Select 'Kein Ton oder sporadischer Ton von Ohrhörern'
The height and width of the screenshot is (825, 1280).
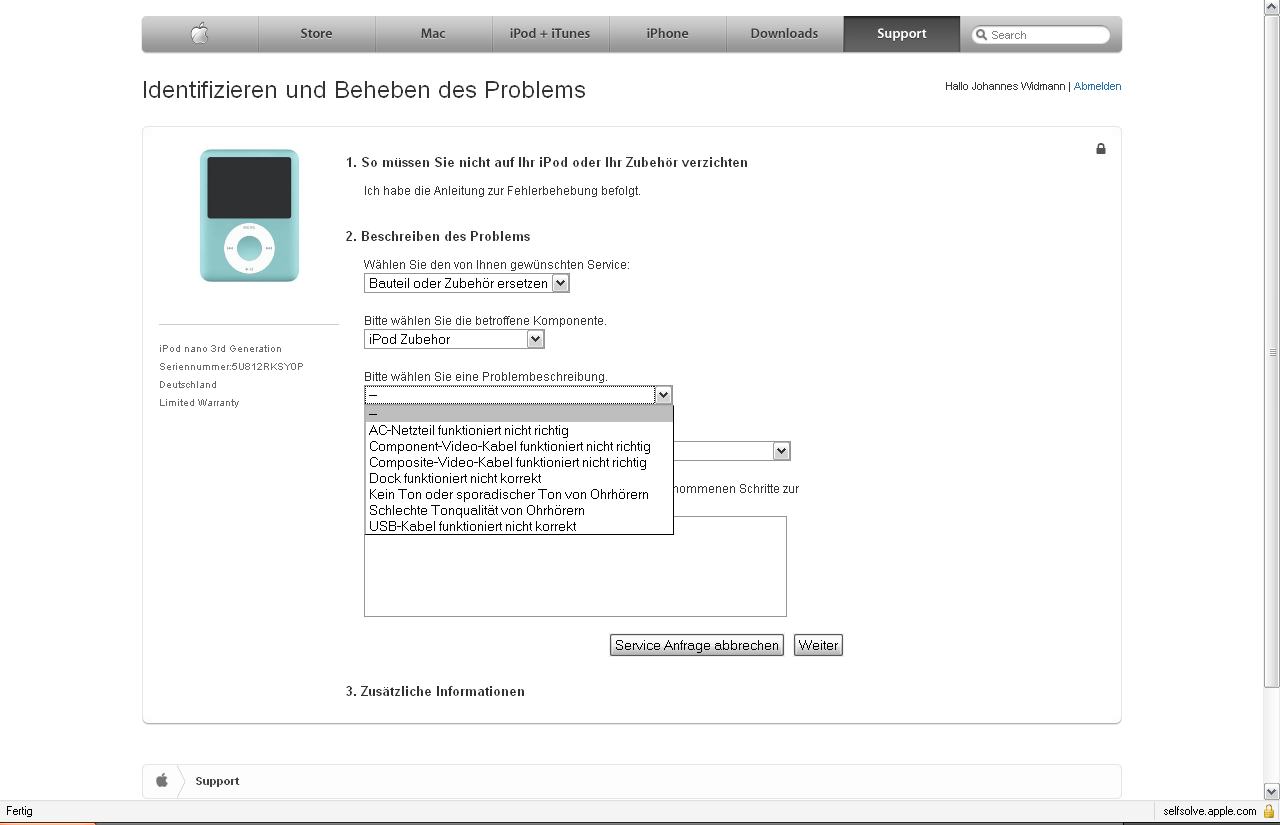click(x=519, y=494)
